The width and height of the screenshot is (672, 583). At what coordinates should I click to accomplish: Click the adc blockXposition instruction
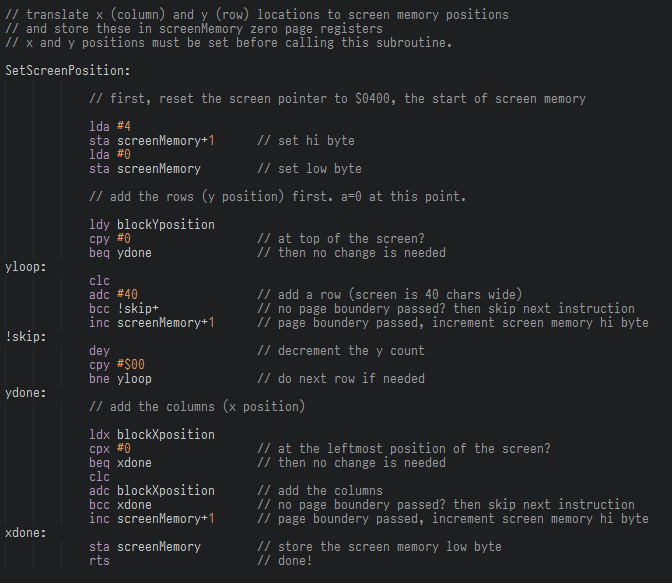pyautogui.click(x=152, y=491)
